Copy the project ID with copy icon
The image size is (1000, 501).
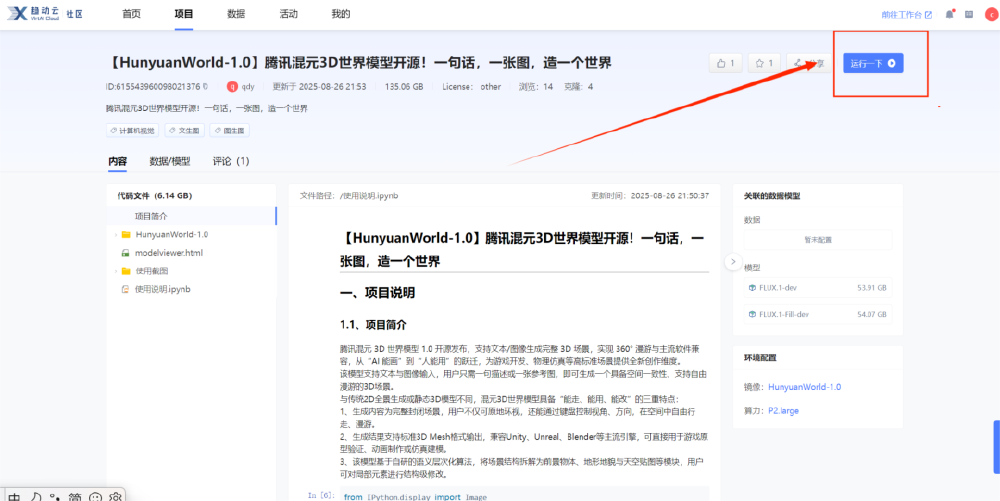click(205, 86)
